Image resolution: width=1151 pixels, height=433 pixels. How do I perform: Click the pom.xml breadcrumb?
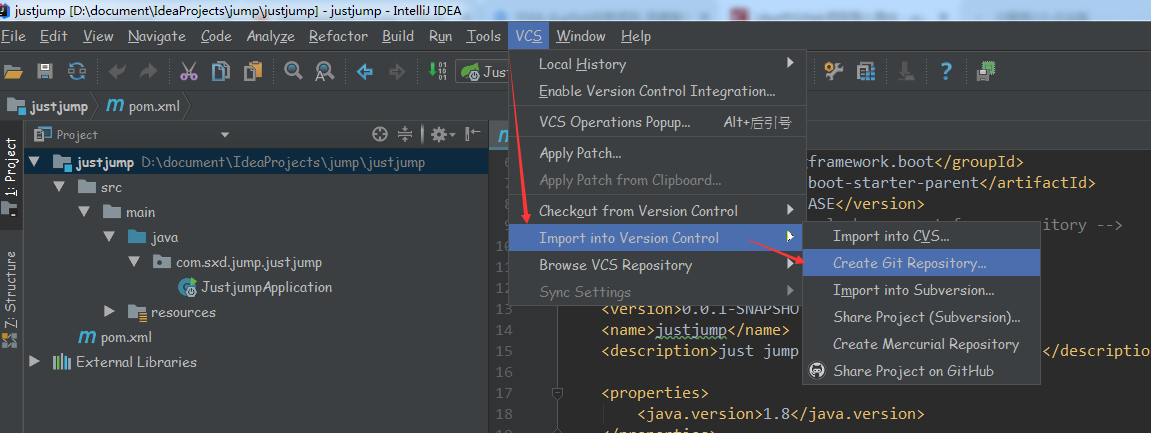tap(145, 106)
